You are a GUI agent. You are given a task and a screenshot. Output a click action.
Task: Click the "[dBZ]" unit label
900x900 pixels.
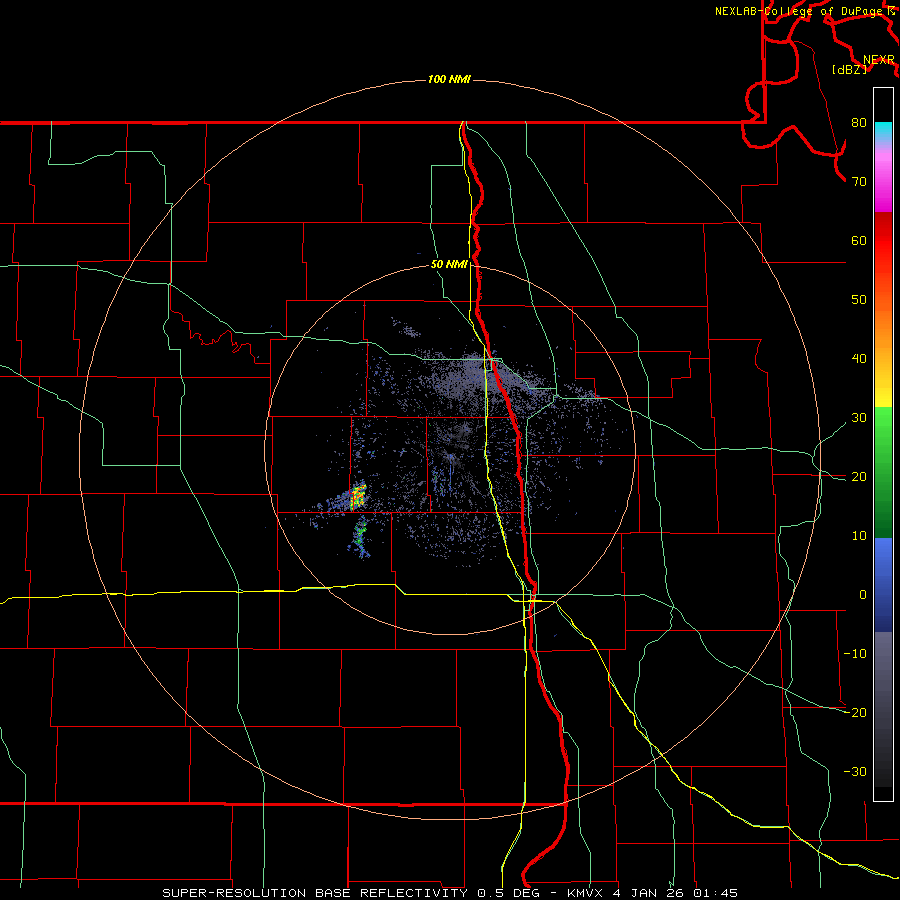click(x=849, y=69)
